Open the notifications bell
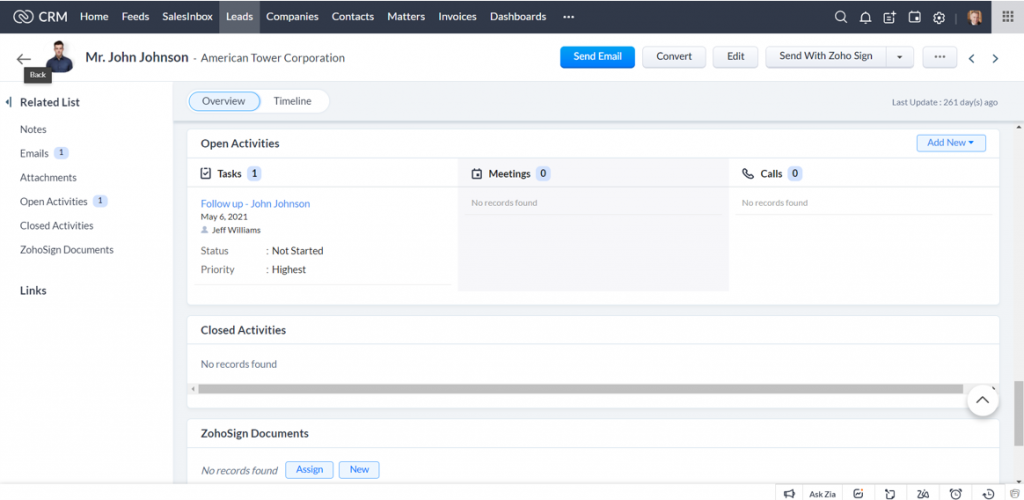 865,18
